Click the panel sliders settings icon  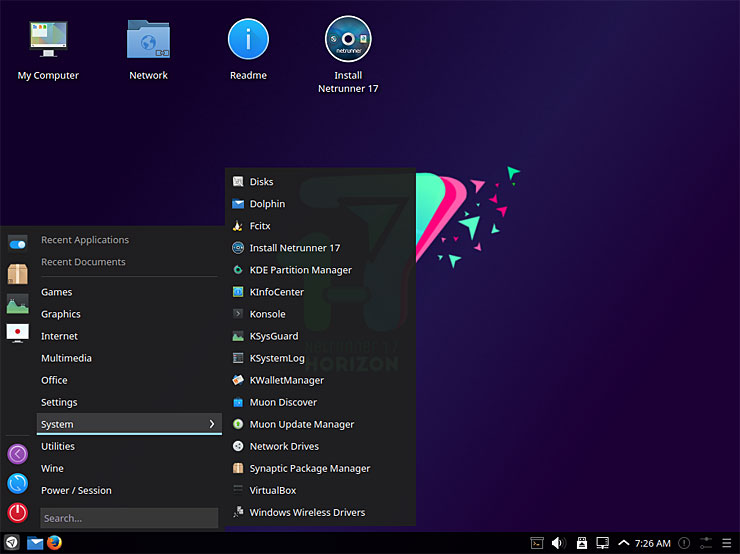706,543
